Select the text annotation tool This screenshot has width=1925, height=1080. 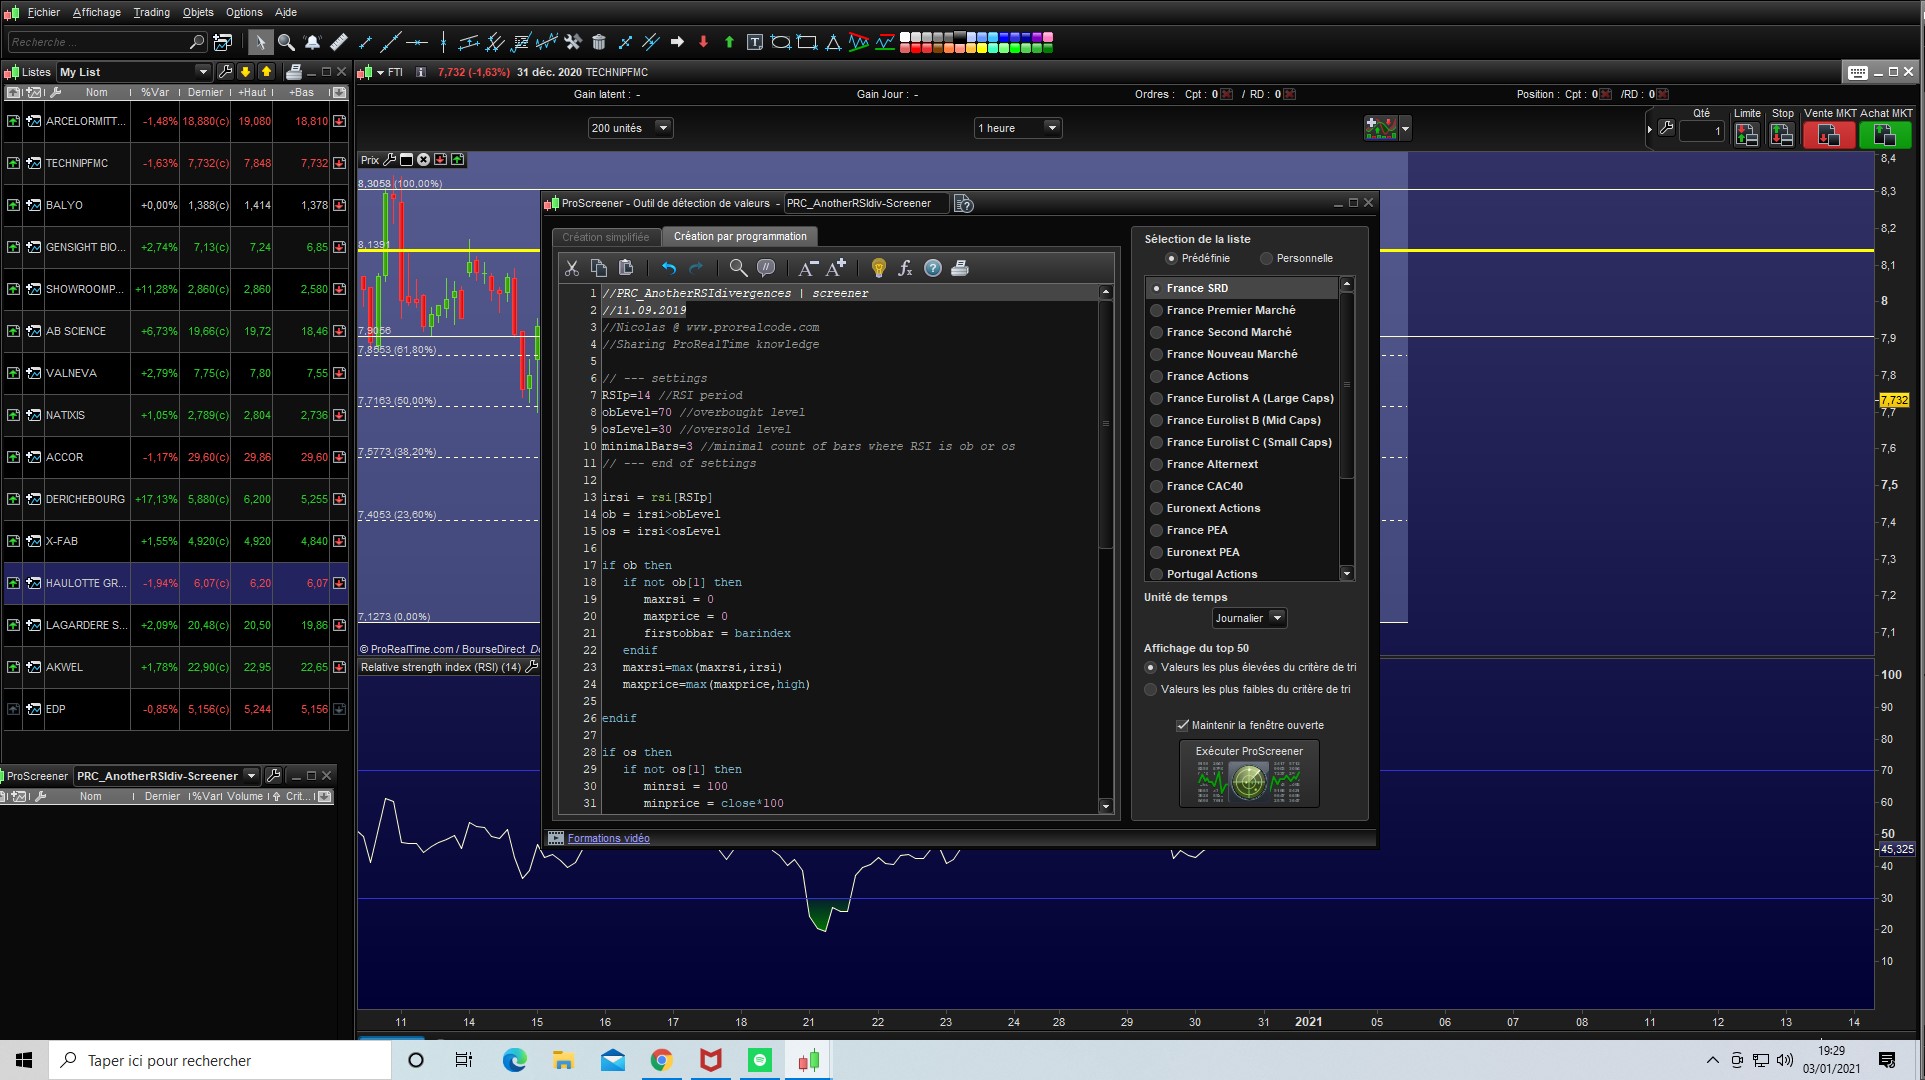(755, 42)
